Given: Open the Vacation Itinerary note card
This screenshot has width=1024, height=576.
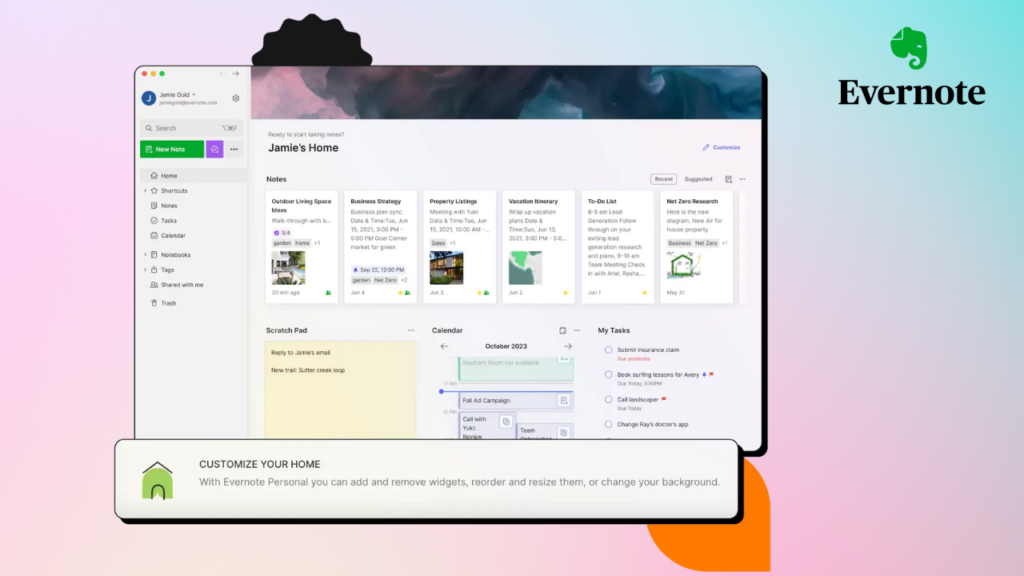Looking at the screenshot, I should [x=539, y=248].
